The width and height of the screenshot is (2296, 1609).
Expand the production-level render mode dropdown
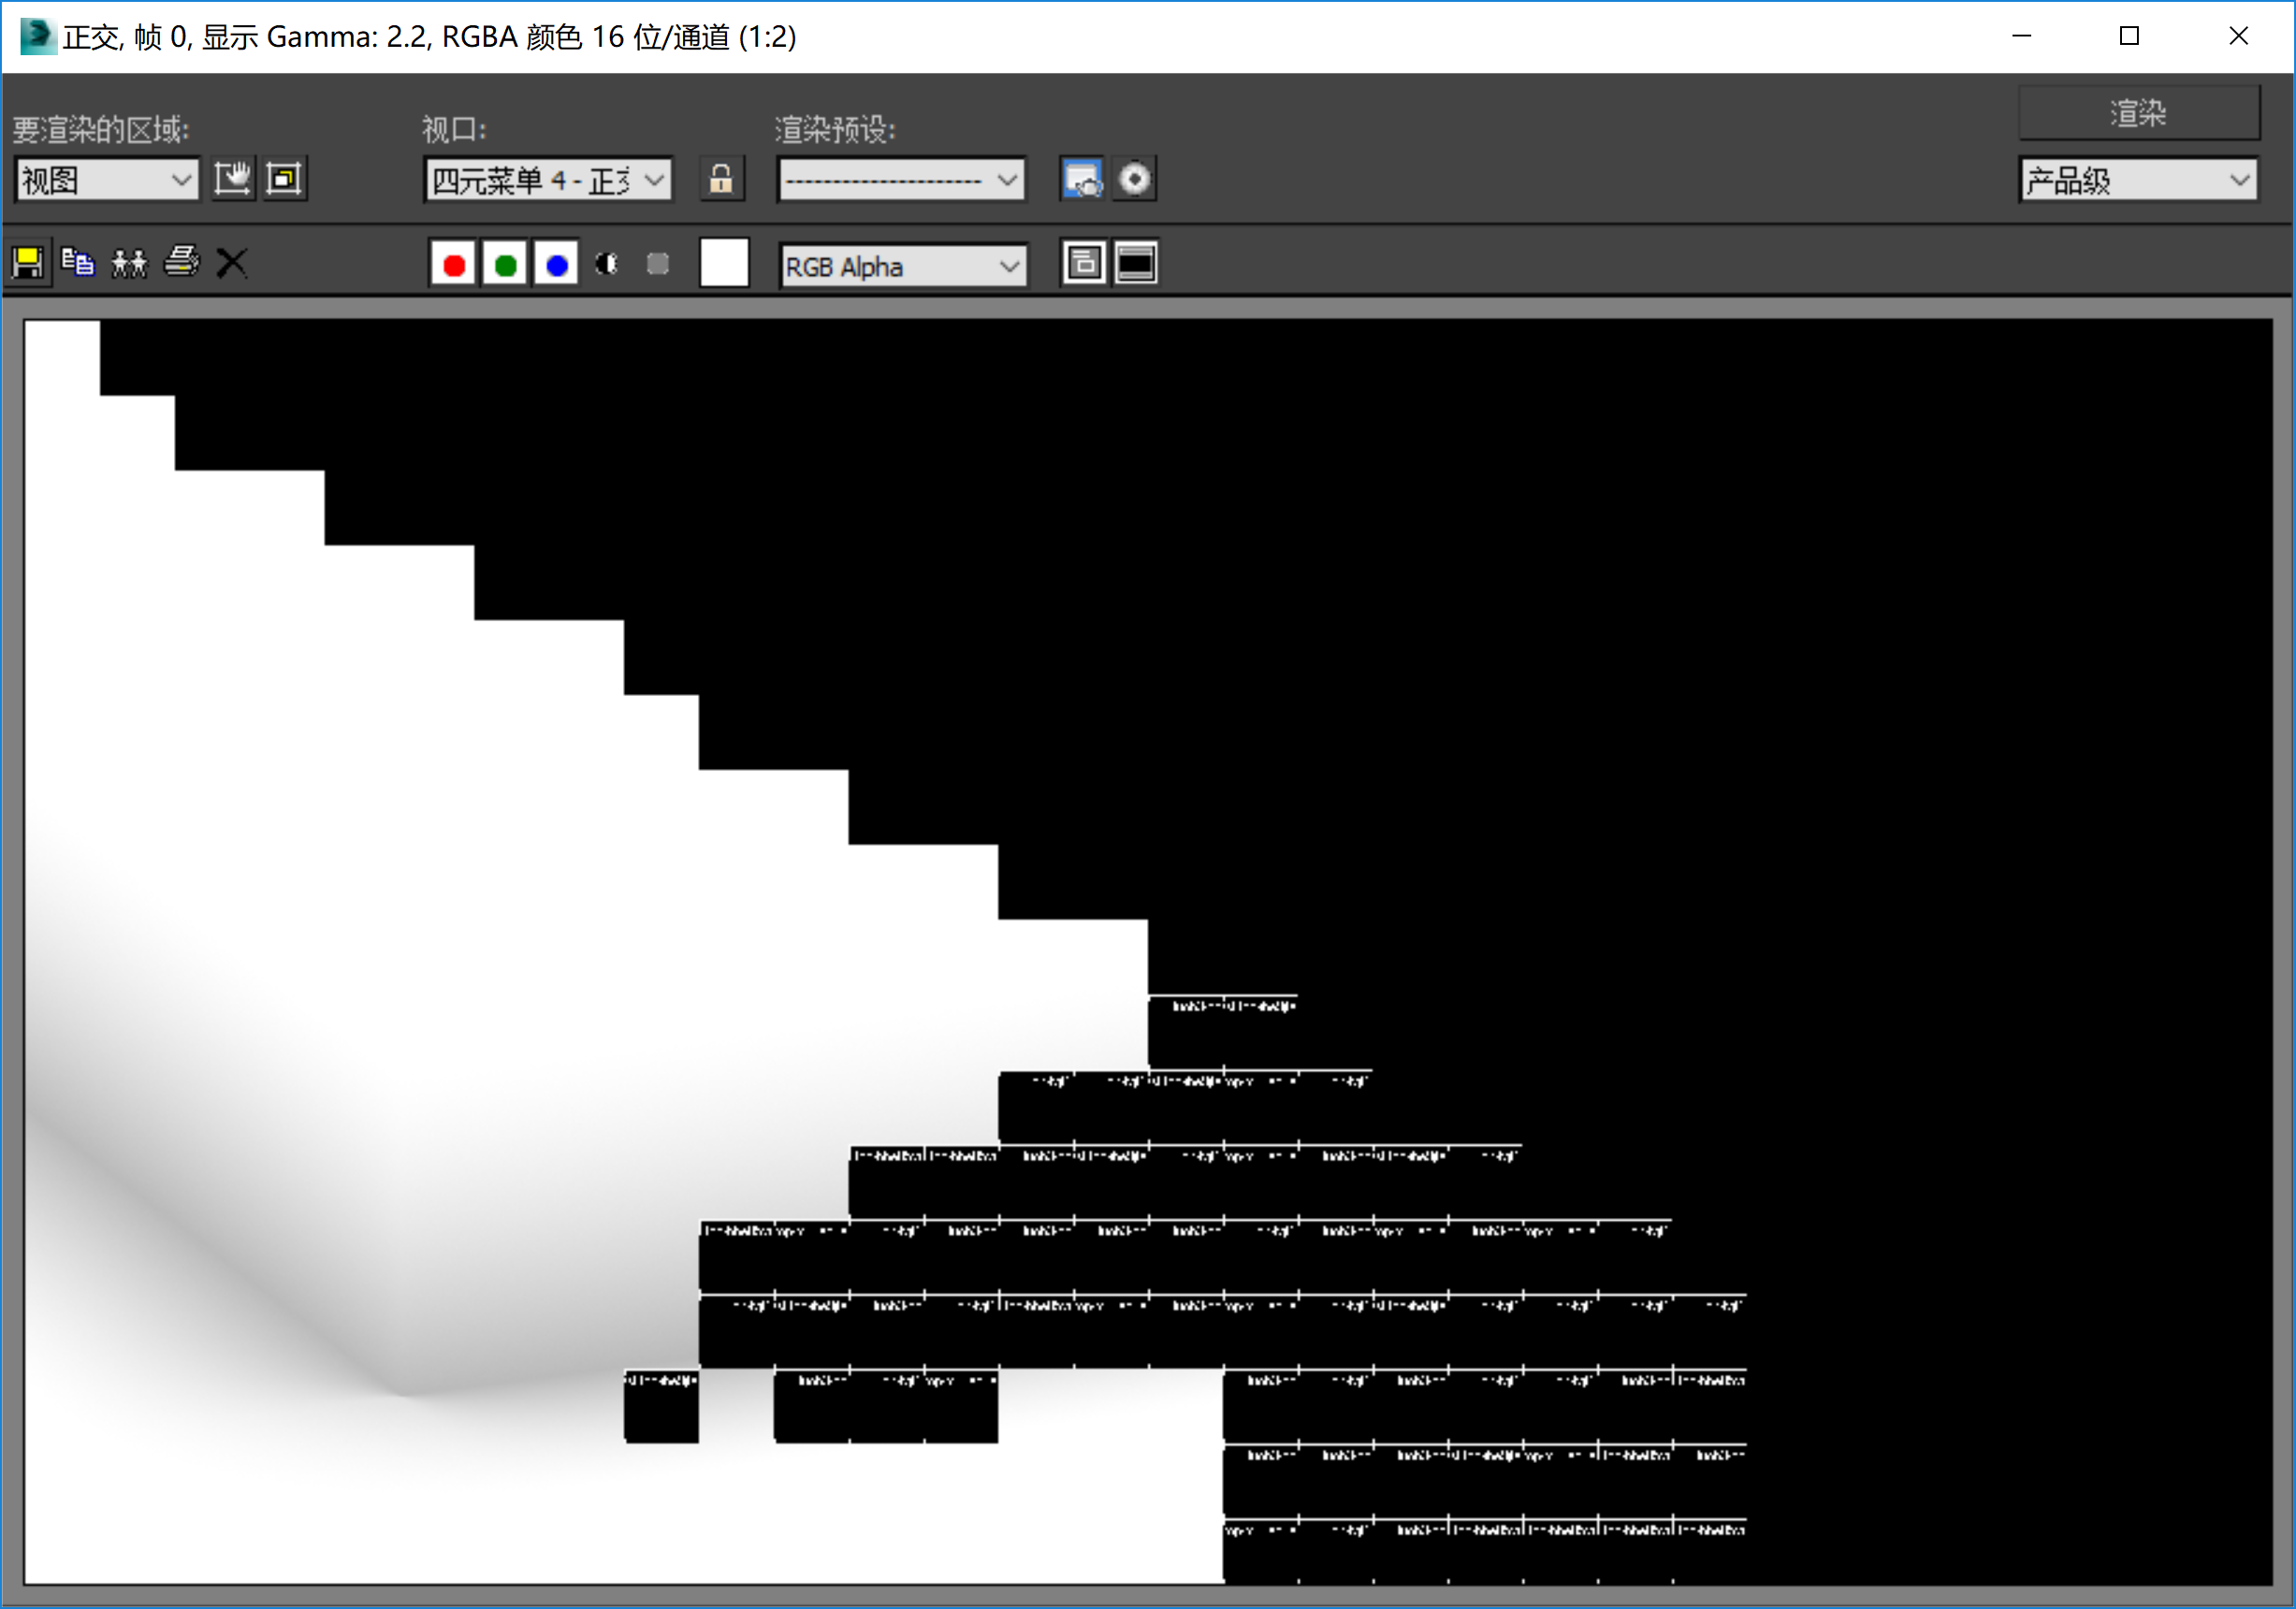point(2138,181)
